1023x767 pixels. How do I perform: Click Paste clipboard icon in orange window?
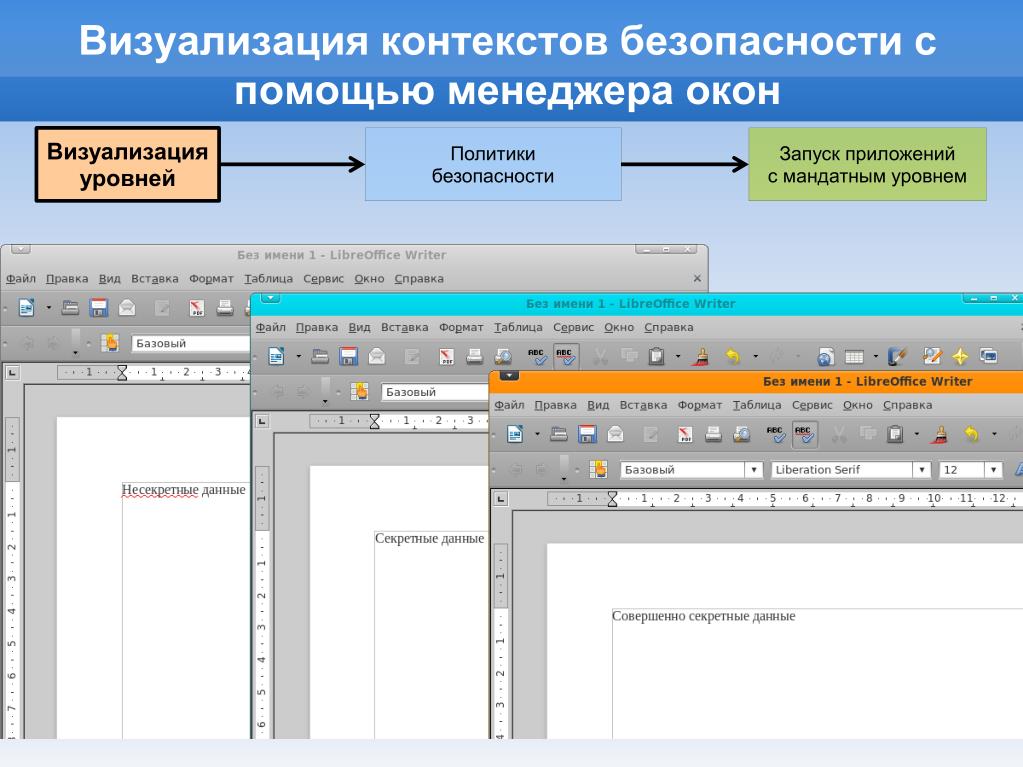(896, 434)
